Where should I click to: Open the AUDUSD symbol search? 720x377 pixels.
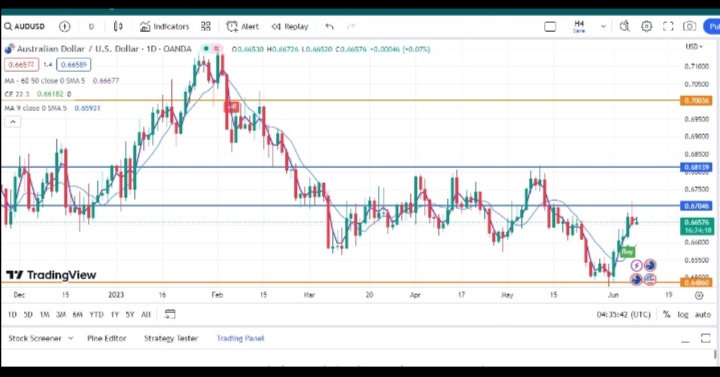point(25,27)
